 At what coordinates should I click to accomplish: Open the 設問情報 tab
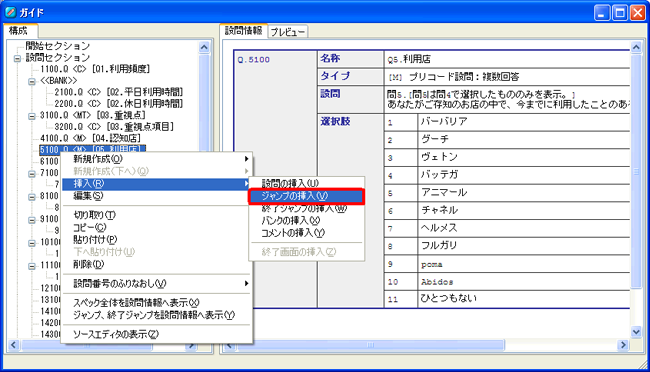pos(243,31)
